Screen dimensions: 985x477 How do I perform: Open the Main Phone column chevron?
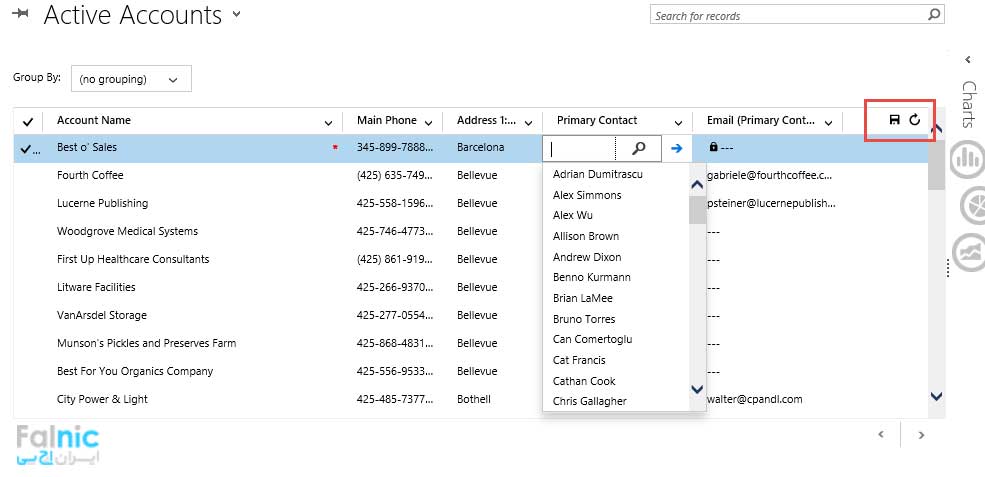pyautogui.click(x=428, y=123)
